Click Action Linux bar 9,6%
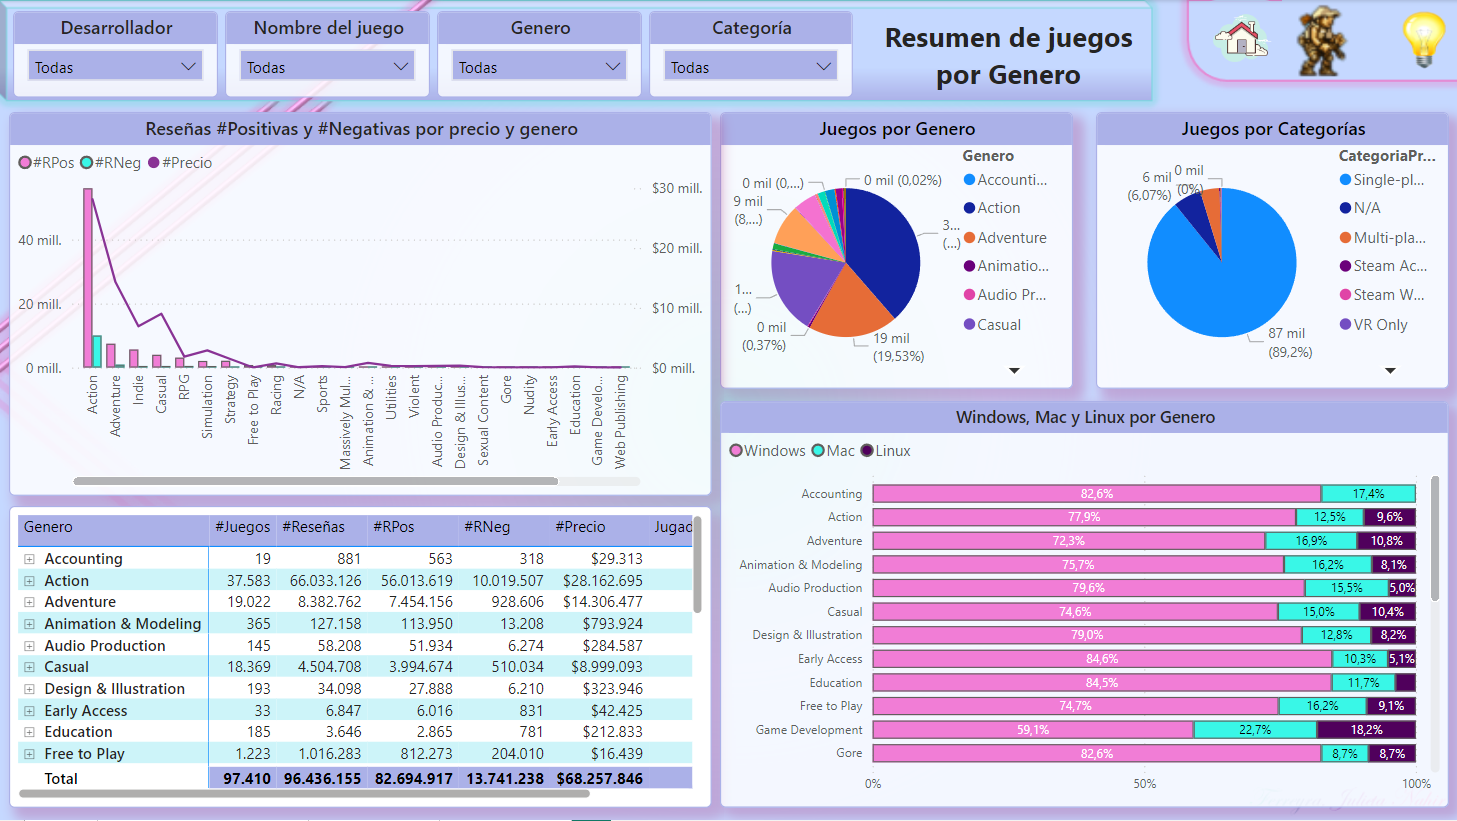This screenshot has width=1457, height=821. pos(1389,517)
